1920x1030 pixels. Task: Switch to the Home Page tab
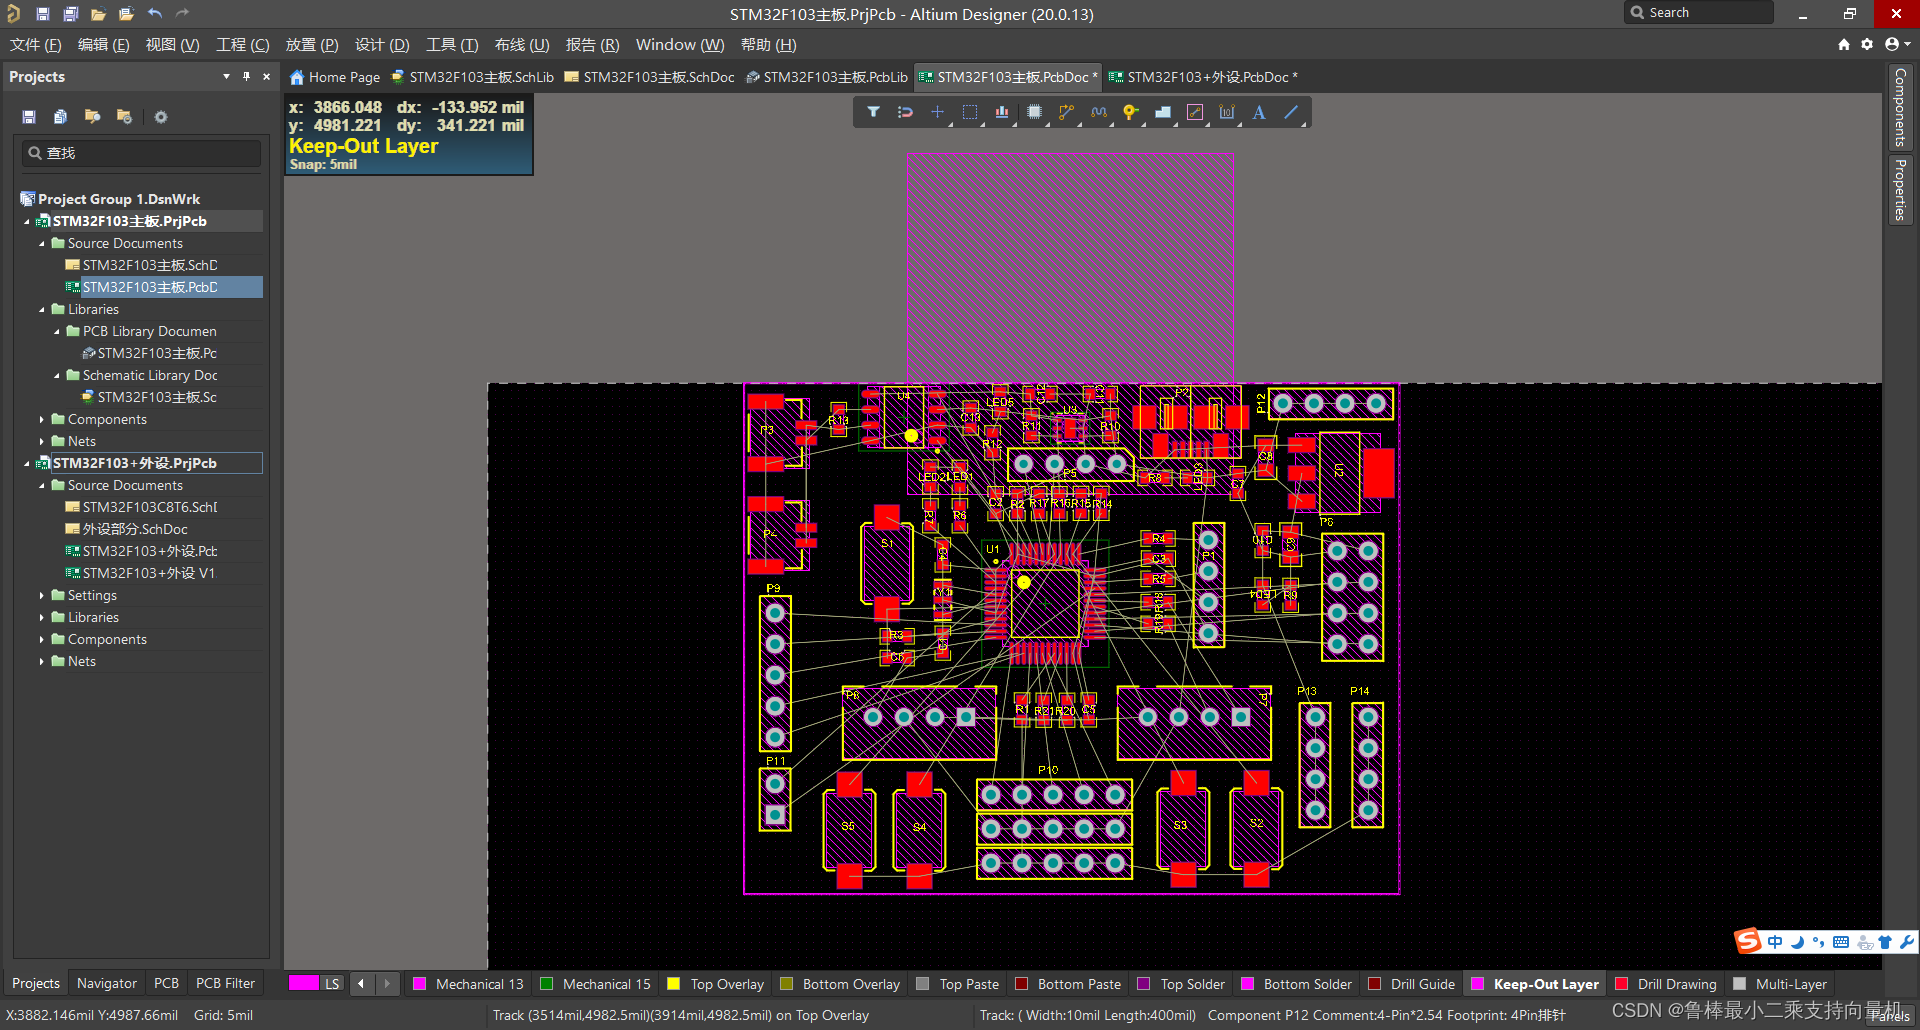(x=335, y=77)
